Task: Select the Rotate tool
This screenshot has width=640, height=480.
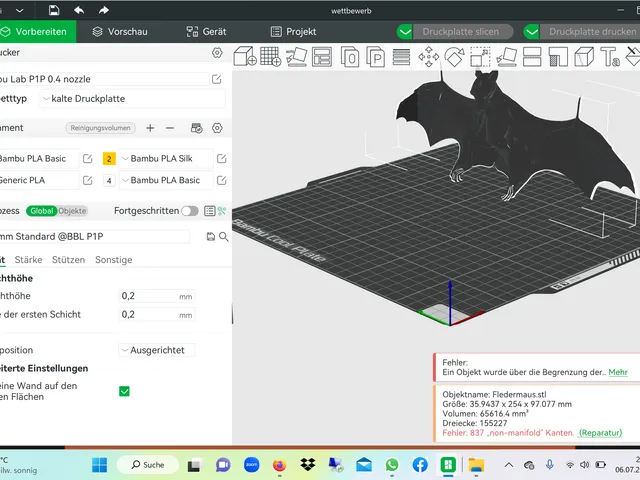Action: [x=454, y=57]
